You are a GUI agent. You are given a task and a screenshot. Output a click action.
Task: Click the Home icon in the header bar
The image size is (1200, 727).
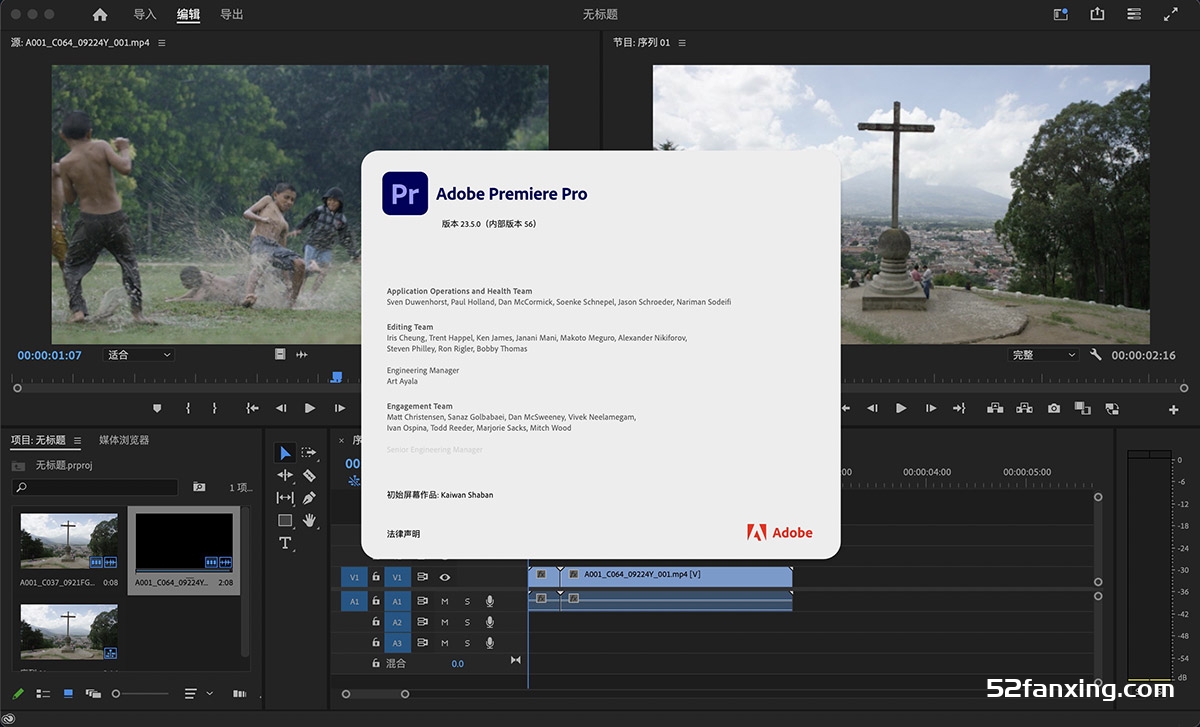[x=99, y=14]
